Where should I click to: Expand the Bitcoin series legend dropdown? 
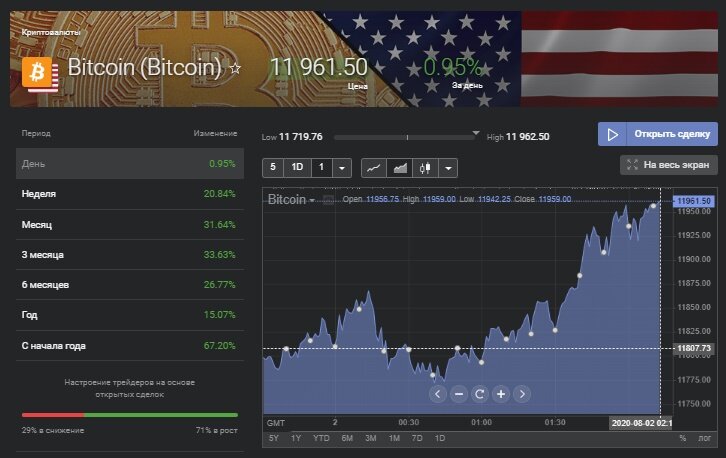click(312, 200)
